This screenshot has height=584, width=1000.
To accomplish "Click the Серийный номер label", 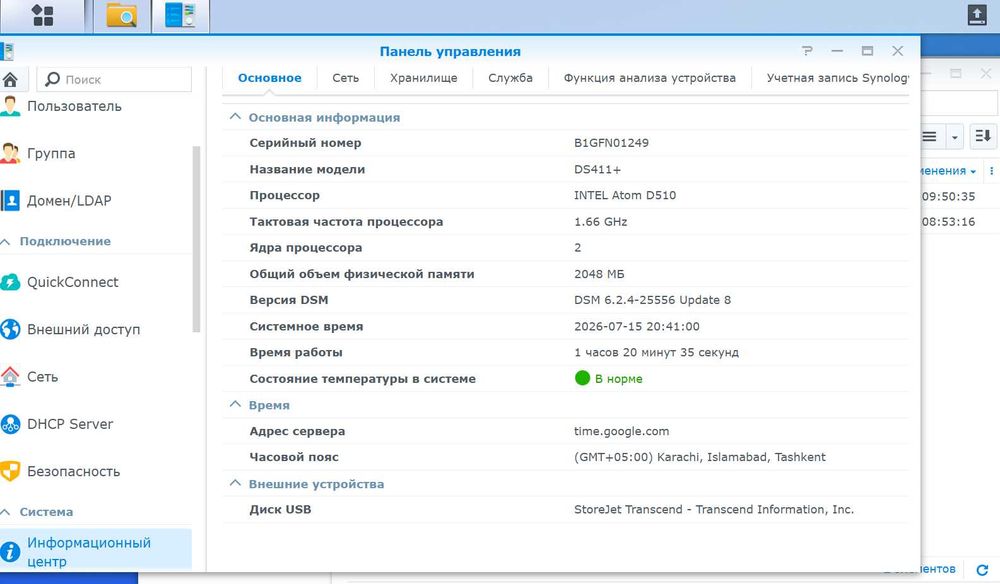I will point(305,143).
